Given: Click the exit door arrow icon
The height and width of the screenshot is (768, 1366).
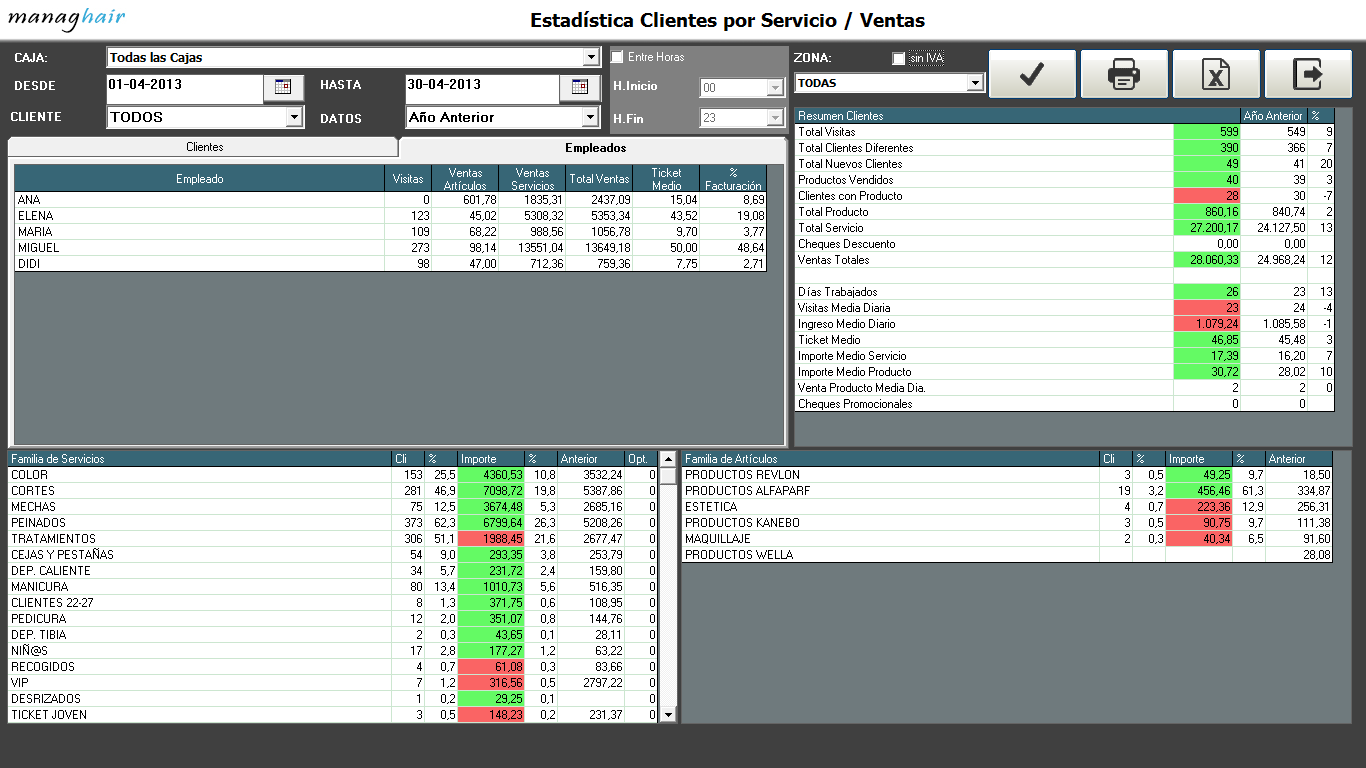Looking at the screenshot, I should [1308, 74].
